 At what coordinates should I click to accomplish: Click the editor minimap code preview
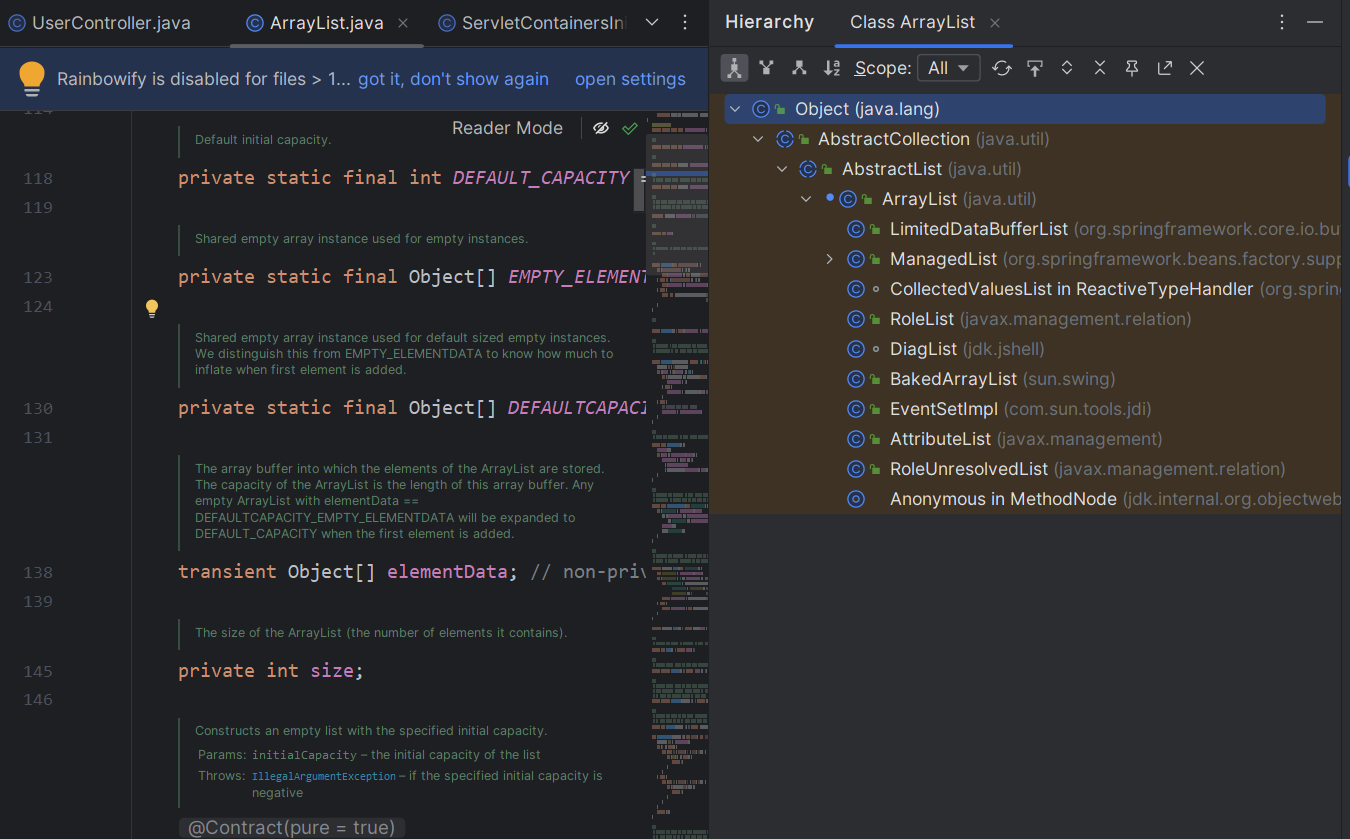pos(675,474)
